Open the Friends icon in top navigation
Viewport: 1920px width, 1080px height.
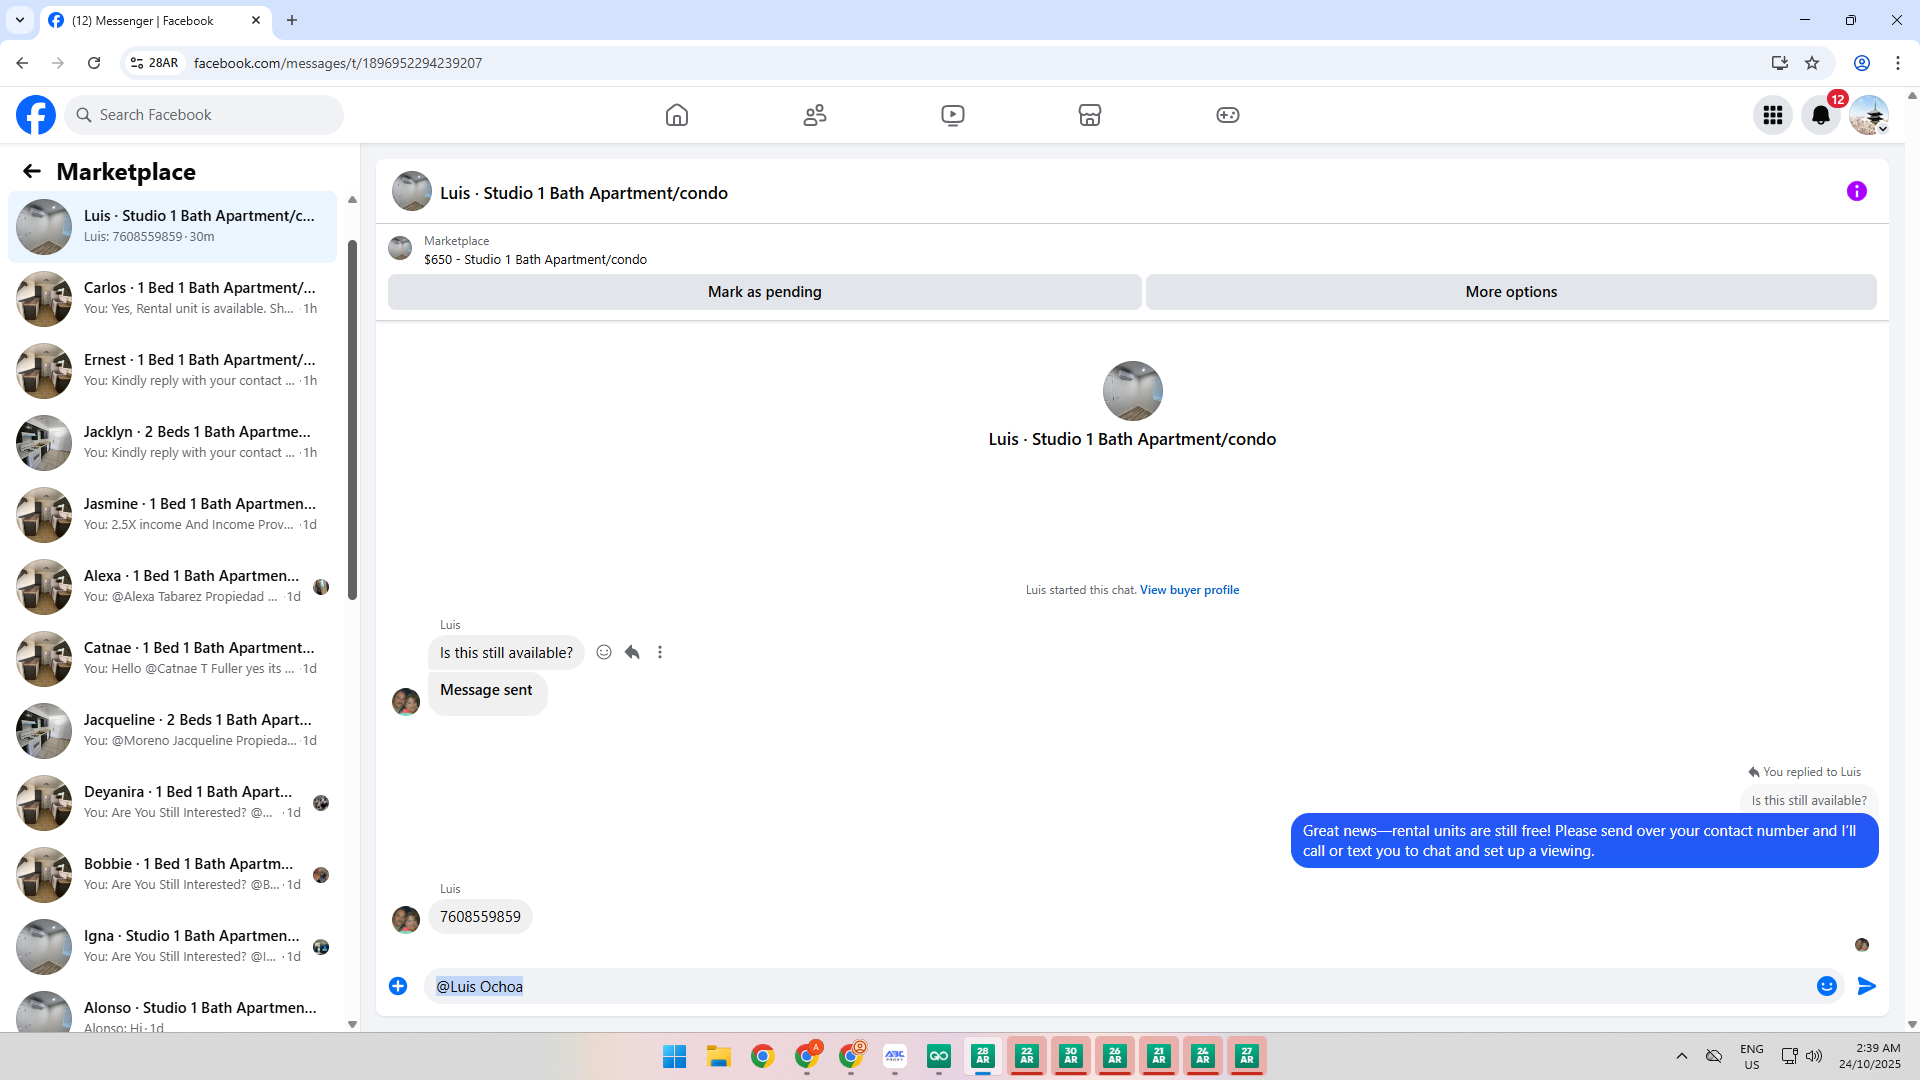coord(815,115)
